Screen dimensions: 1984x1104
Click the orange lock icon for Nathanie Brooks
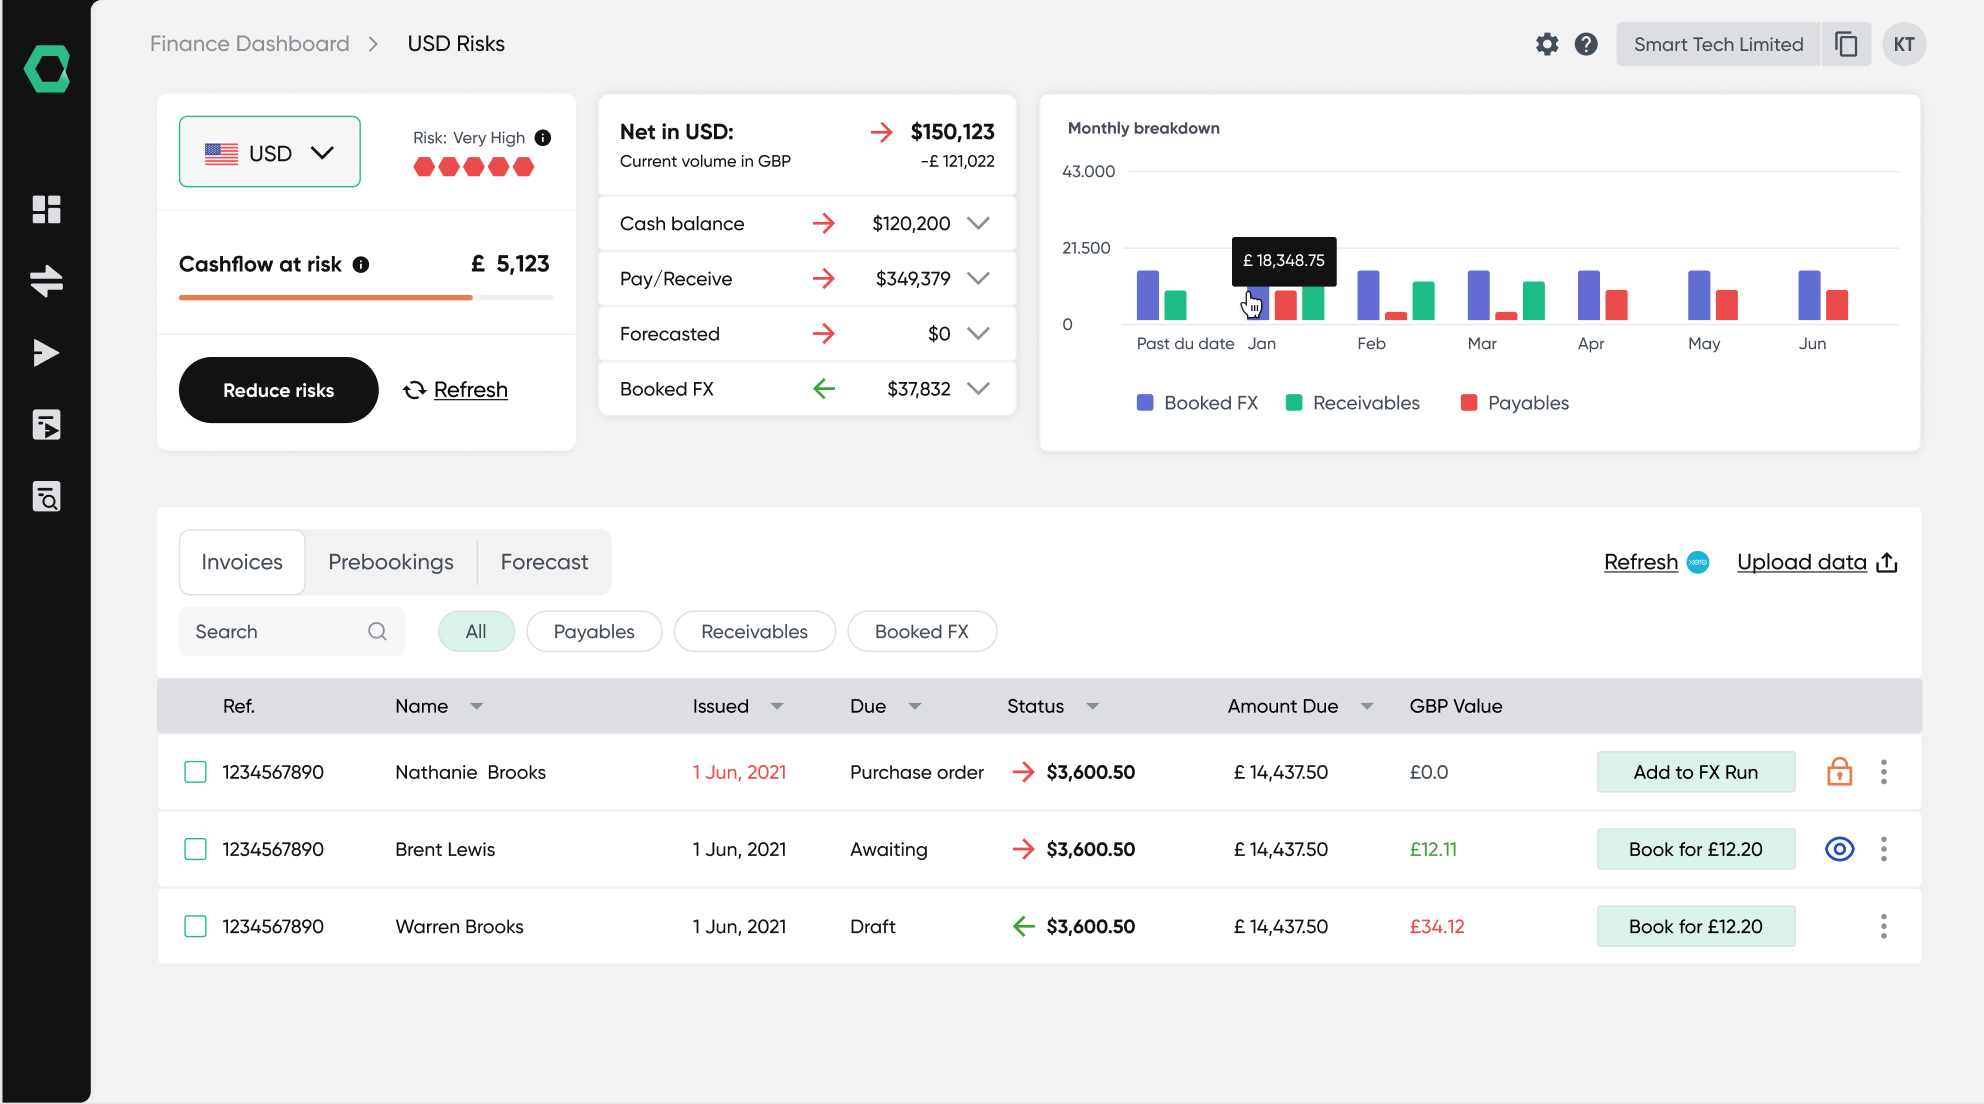click(x=1839, y=772)
